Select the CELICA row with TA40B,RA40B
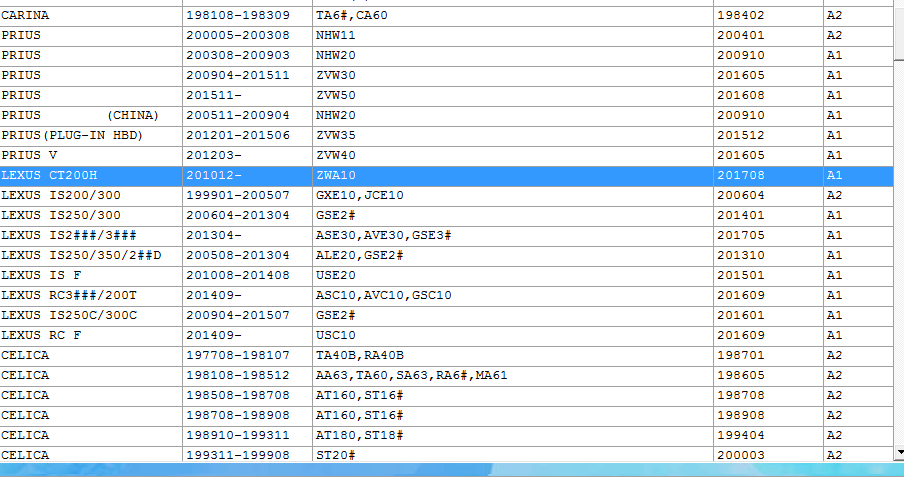This screenshot has width=904, height=477. click(447, 355)
